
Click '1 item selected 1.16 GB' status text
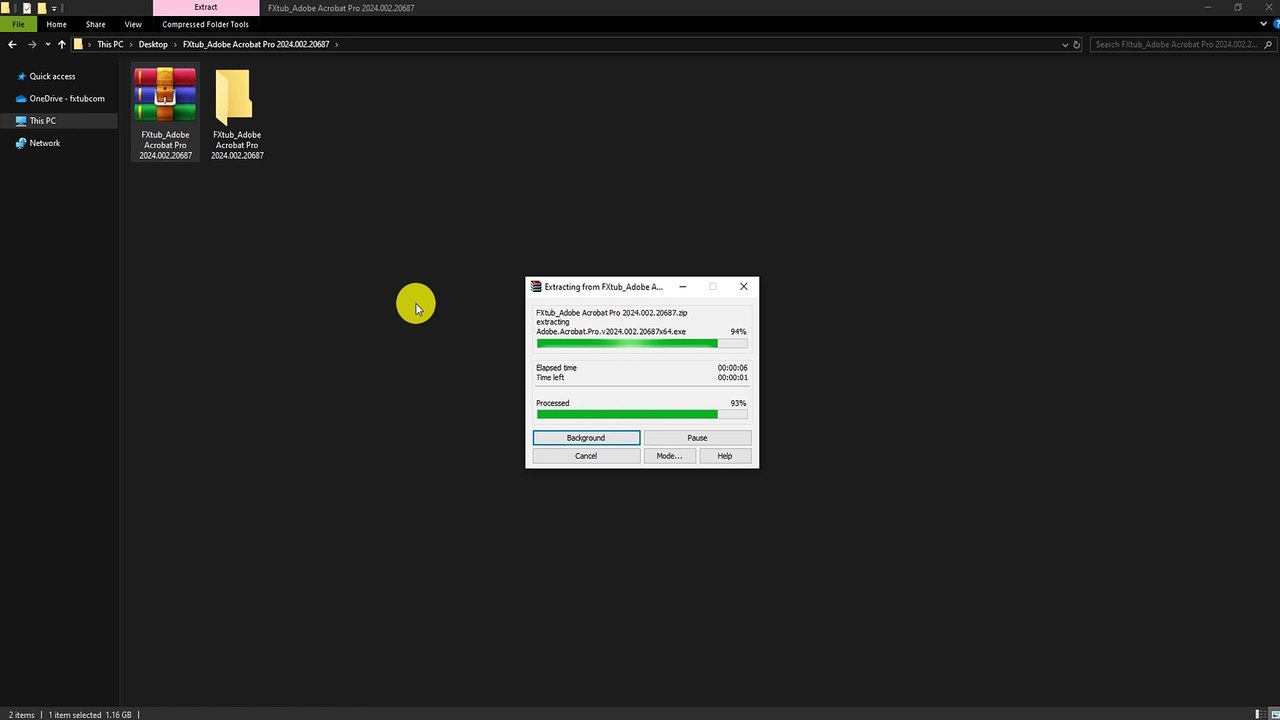(x=92, y=715)
